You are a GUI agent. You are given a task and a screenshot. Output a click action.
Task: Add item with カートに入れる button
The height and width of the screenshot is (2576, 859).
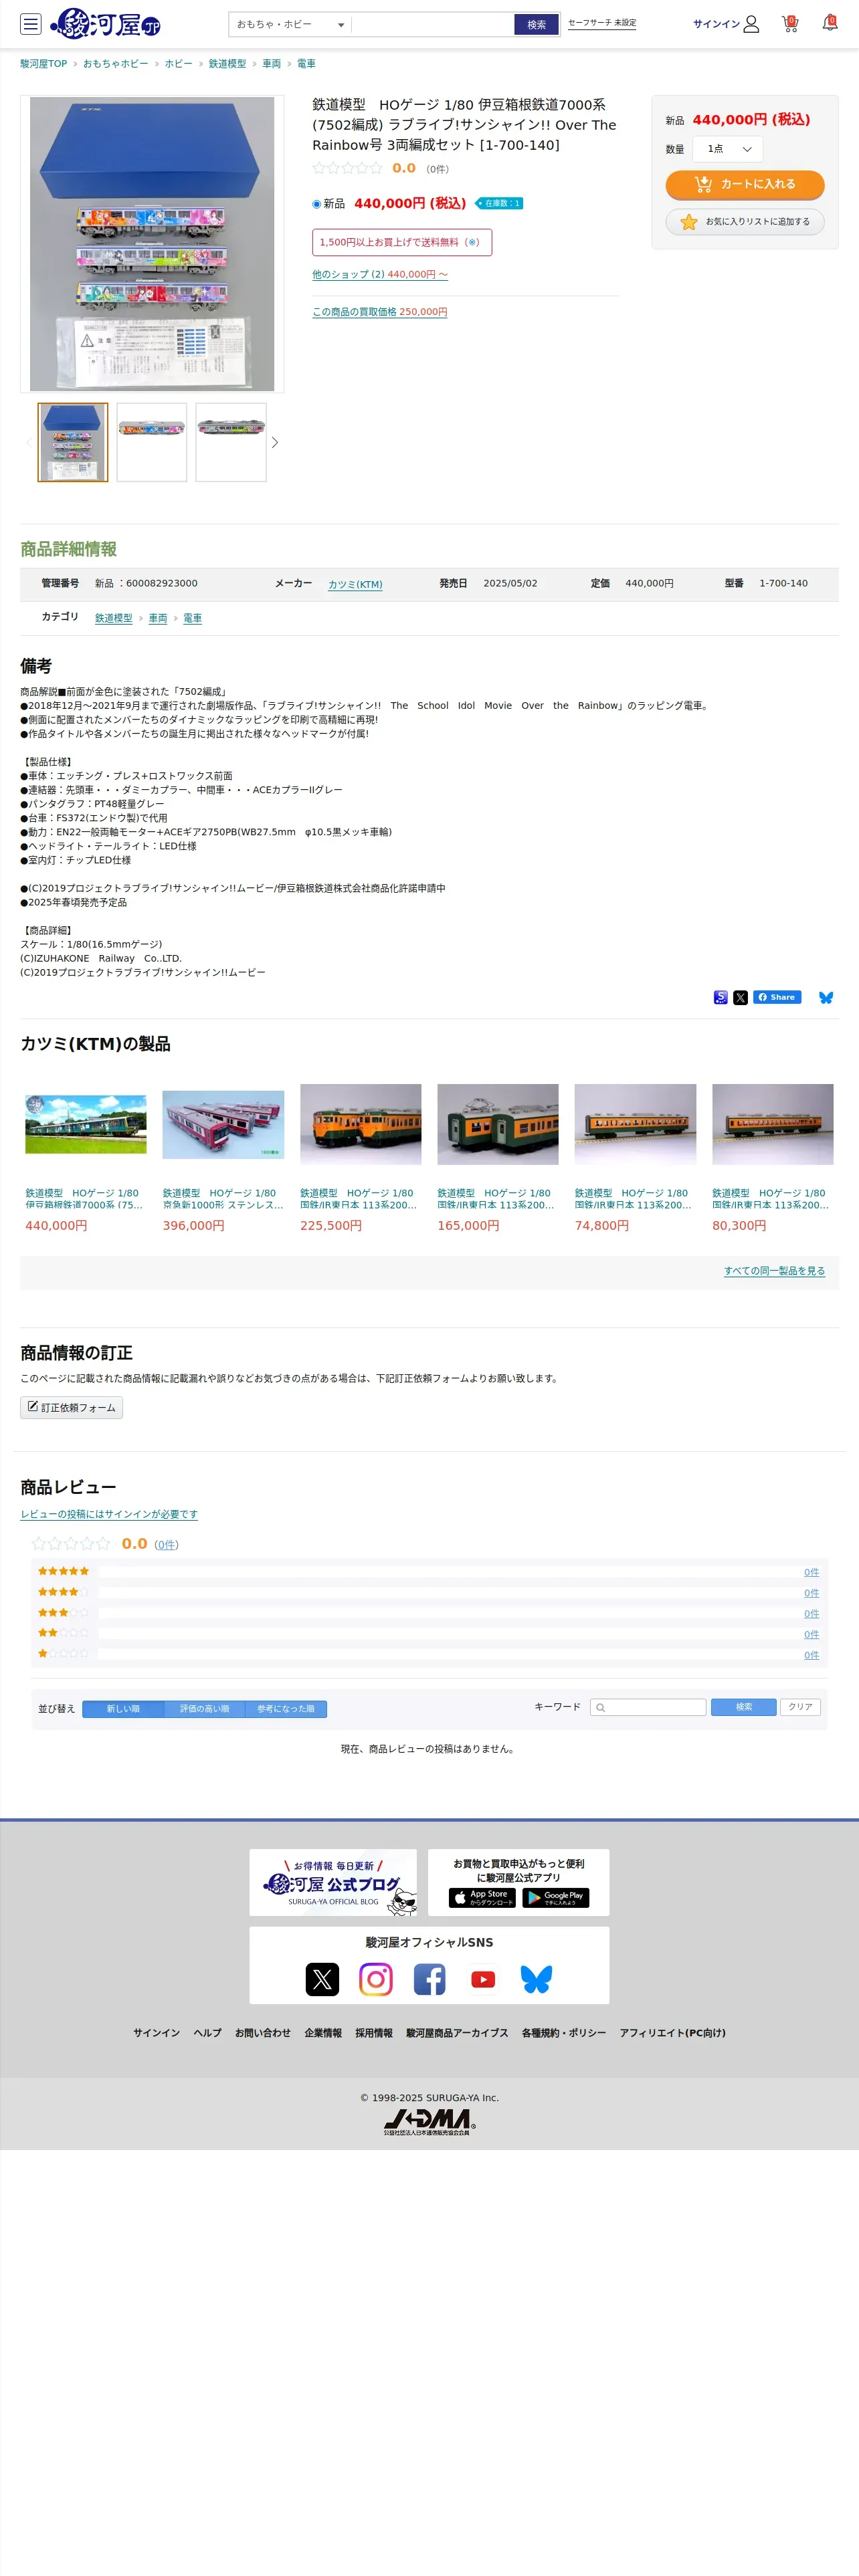coord(745,184)
